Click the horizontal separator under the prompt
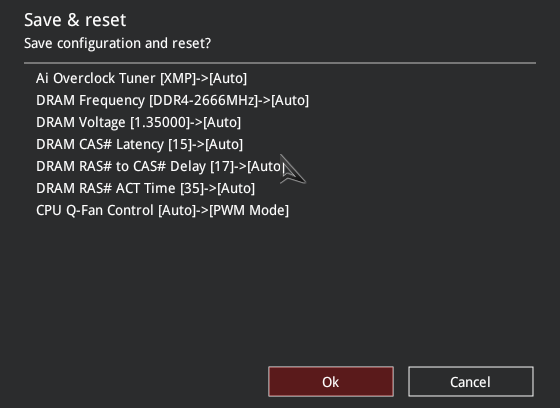The width and height of the screenshot is (560, 408). (280, 63)
